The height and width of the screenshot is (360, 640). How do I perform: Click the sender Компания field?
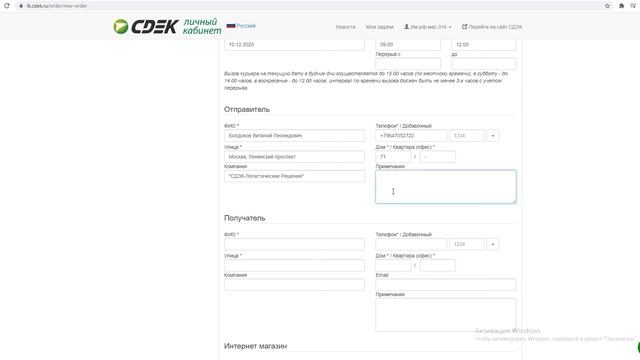[294, 176]
